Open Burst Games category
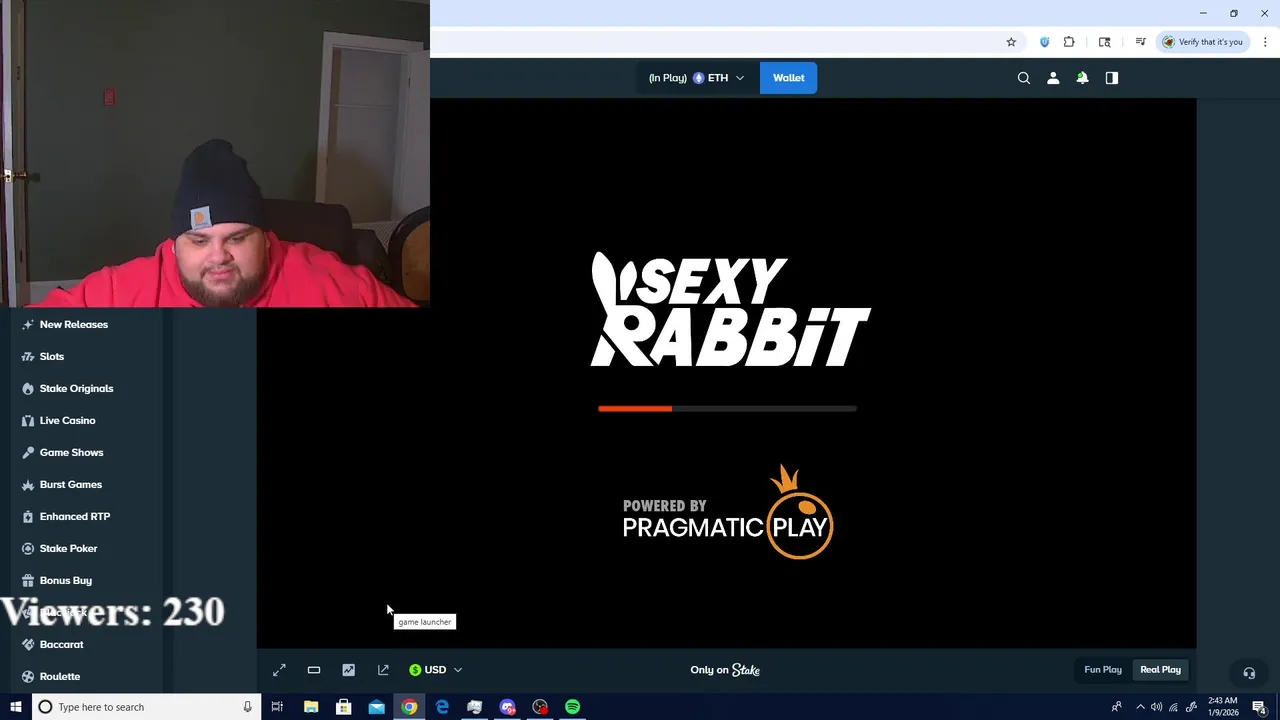The image size is (1280, 720). click(x=70, y=484)
